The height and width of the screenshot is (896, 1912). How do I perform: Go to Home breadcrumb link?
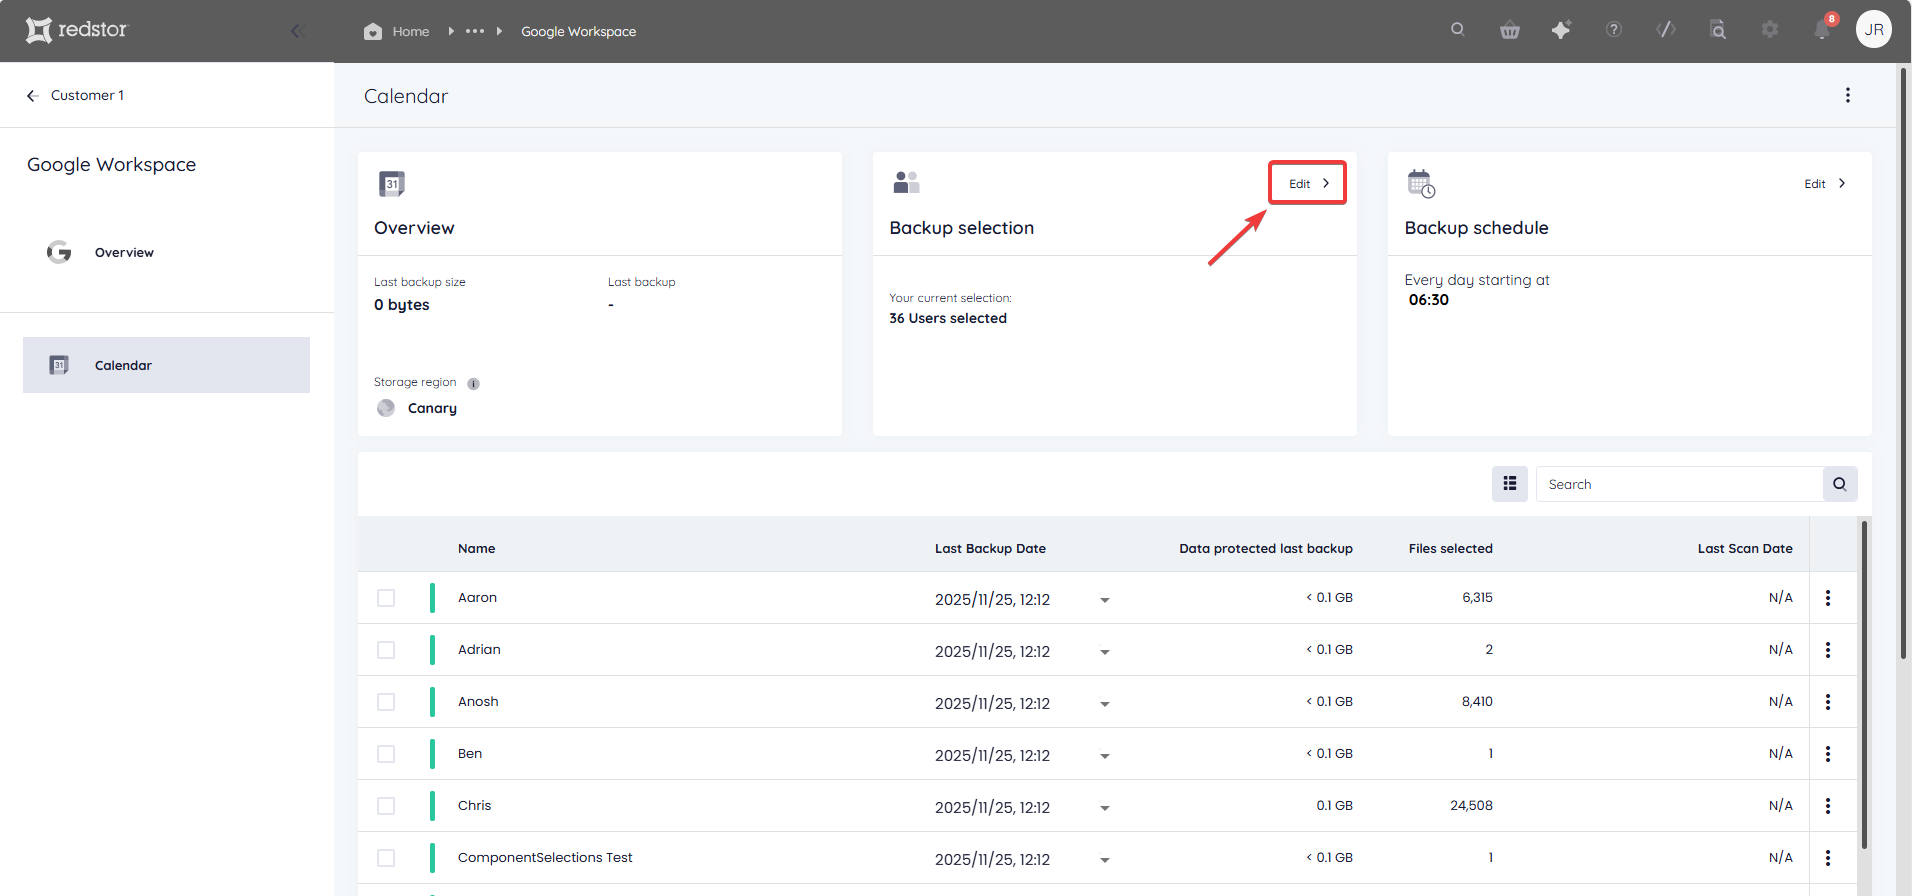pos(411,32)
